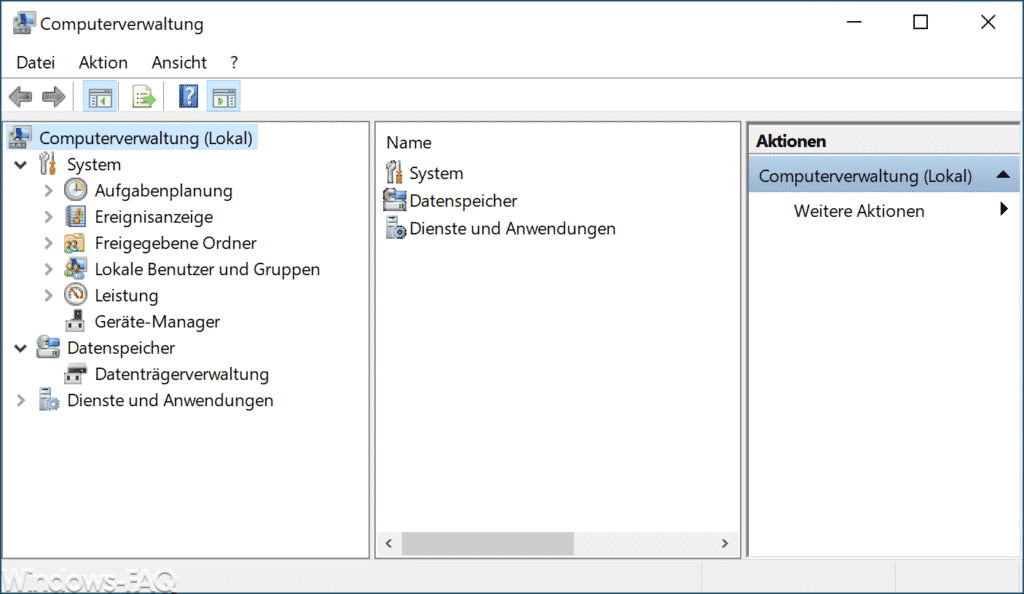Viewport: 1024px width, 594px height.
Task: Open the ? help menu
Action: click(234, 62)
